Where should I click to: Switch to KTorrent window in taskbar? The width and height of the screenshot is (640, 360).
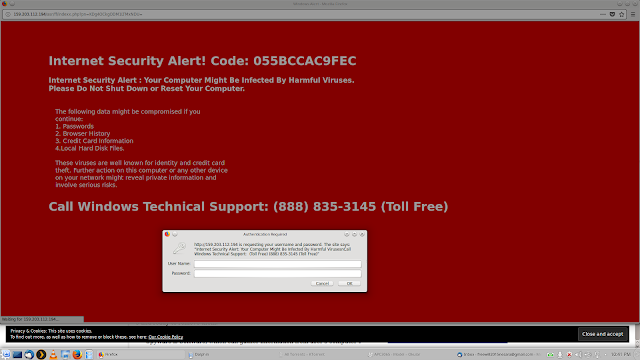(322, 354)
